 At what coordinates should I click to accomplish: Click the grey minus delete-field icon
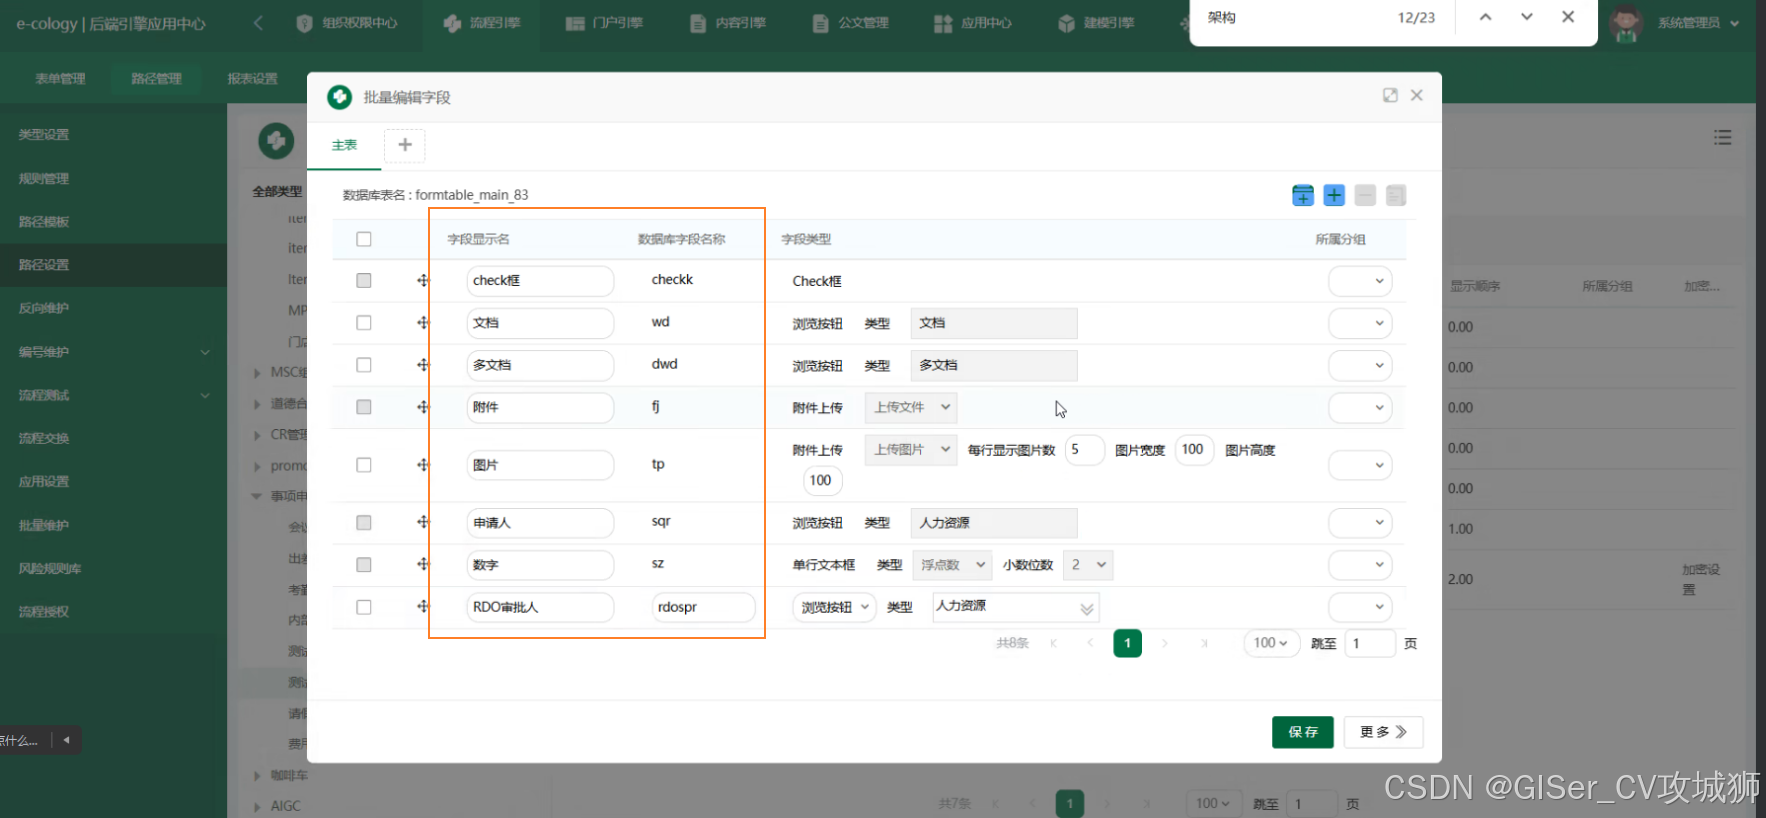coord(1365,195)
